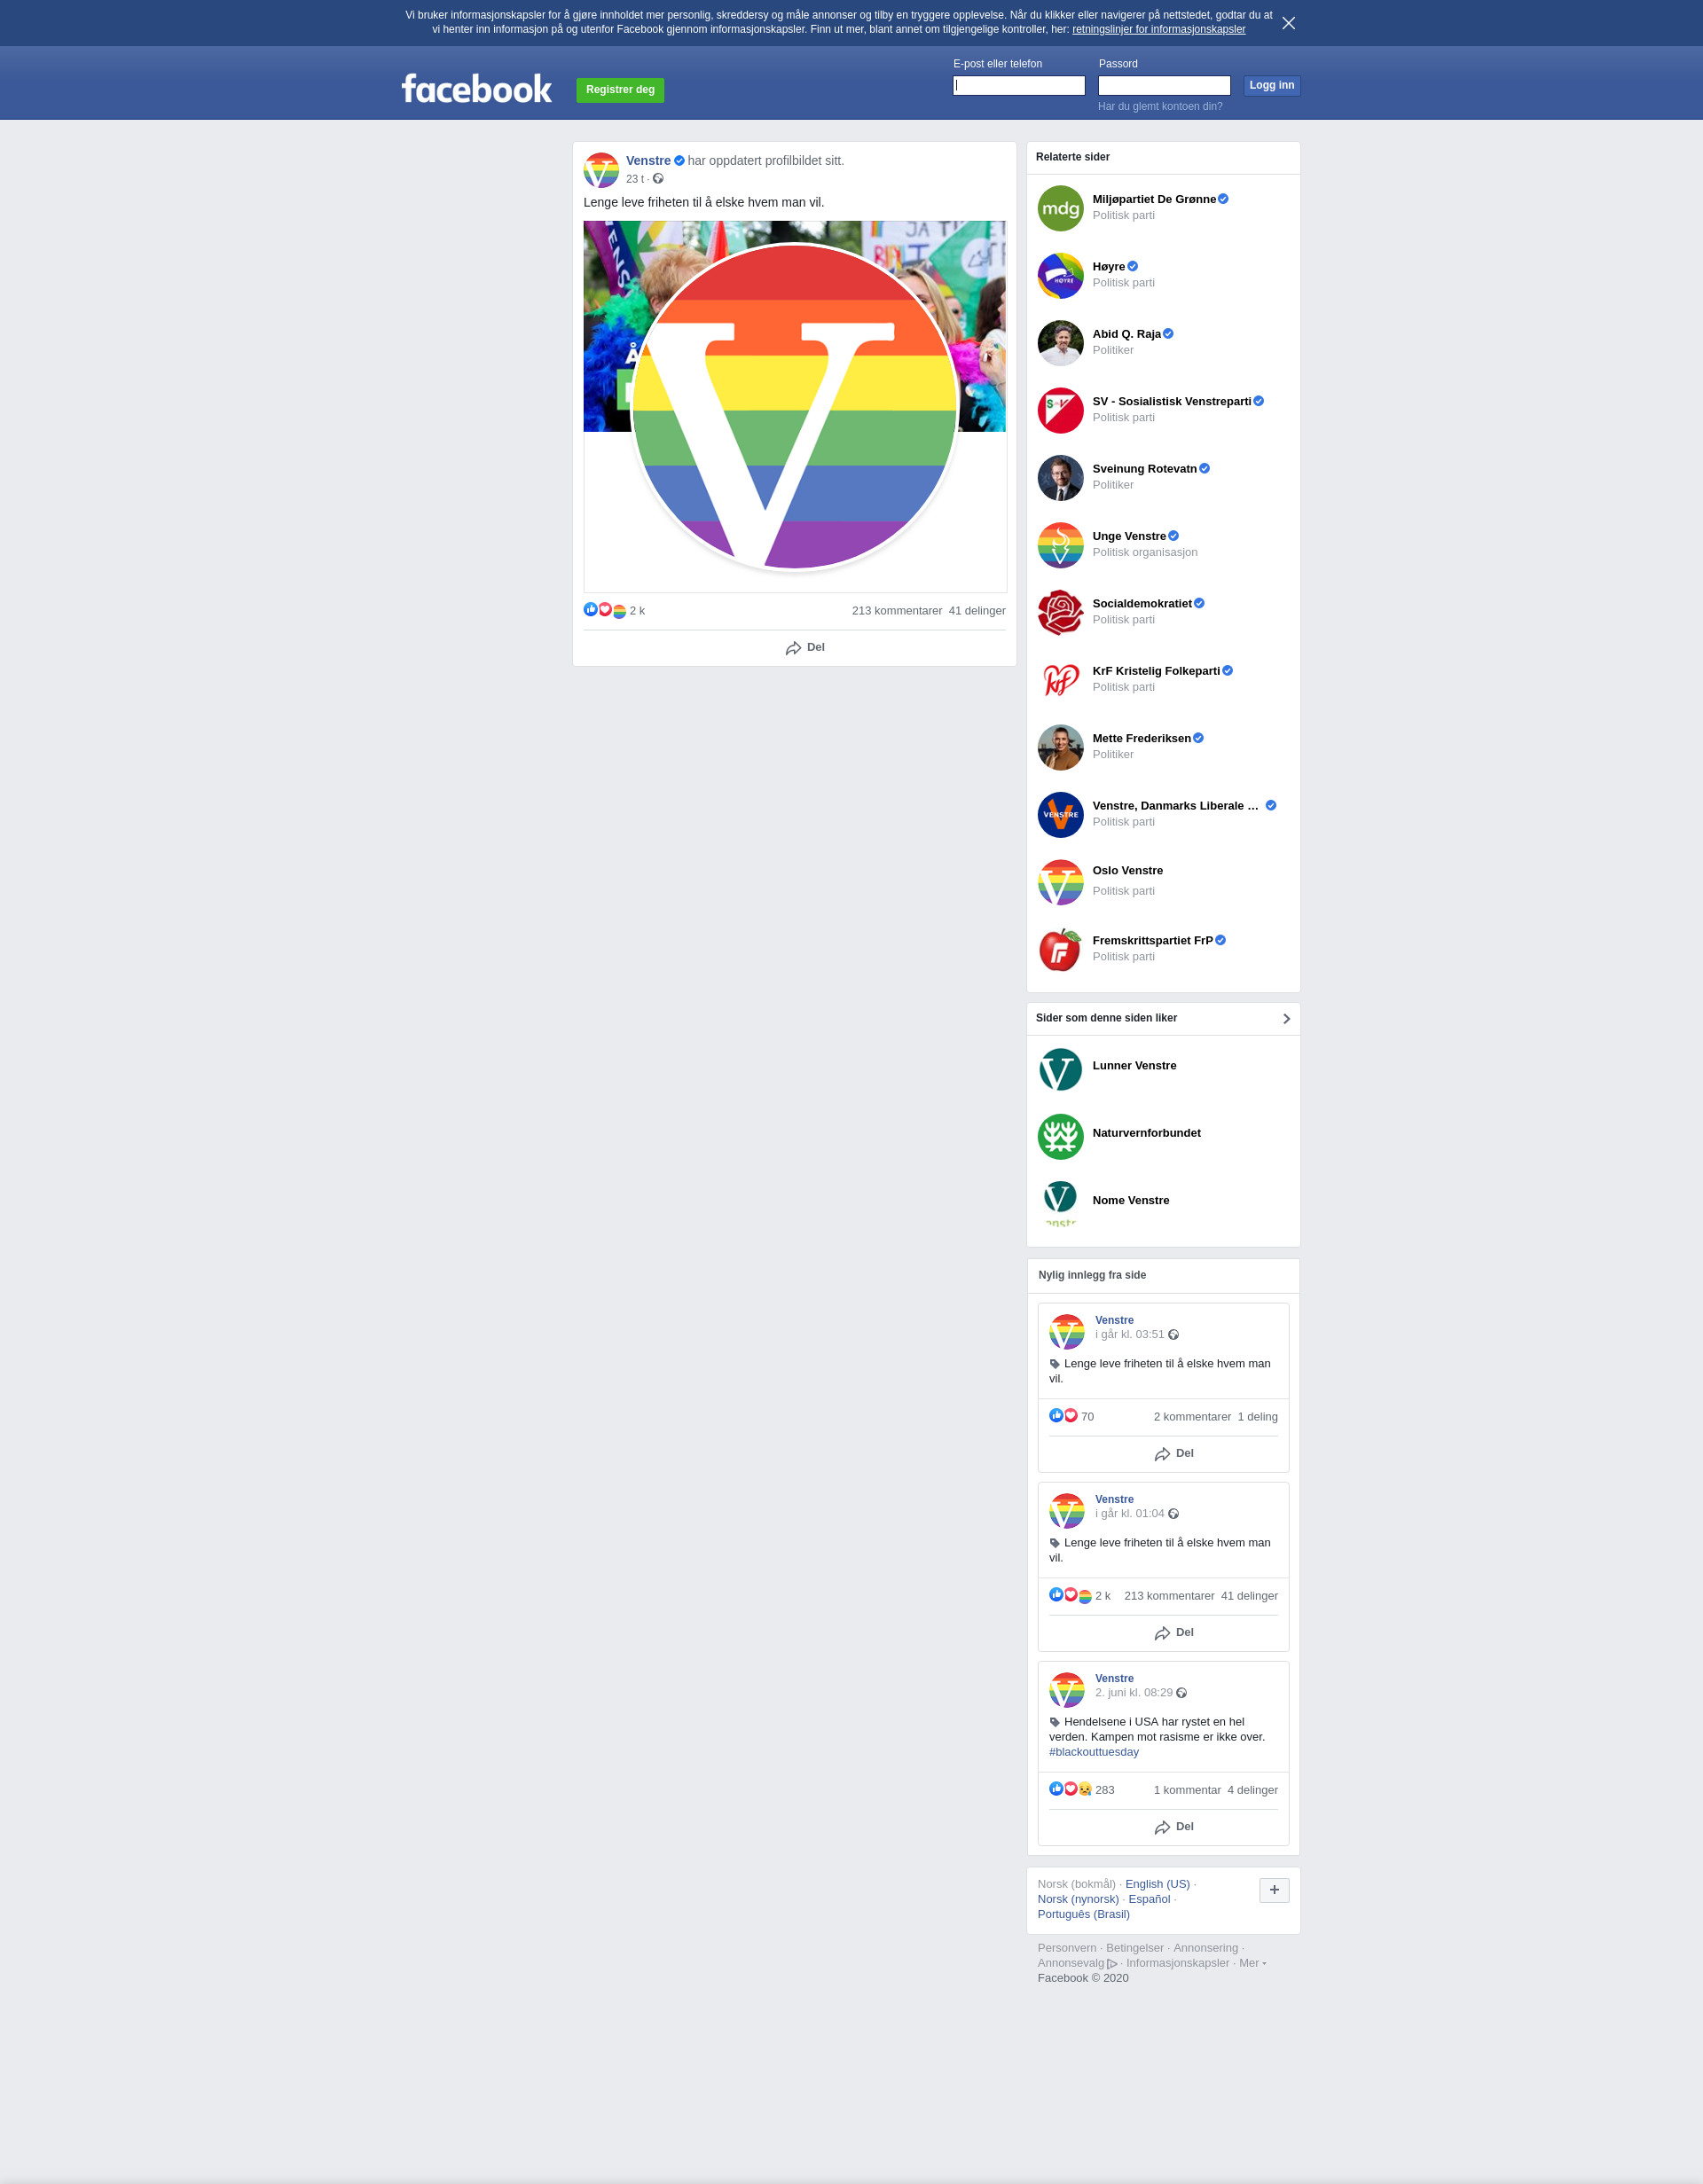1703x2184 pixels.
Task: Focus the Passord input field
Action: [x=1164, y=86]
